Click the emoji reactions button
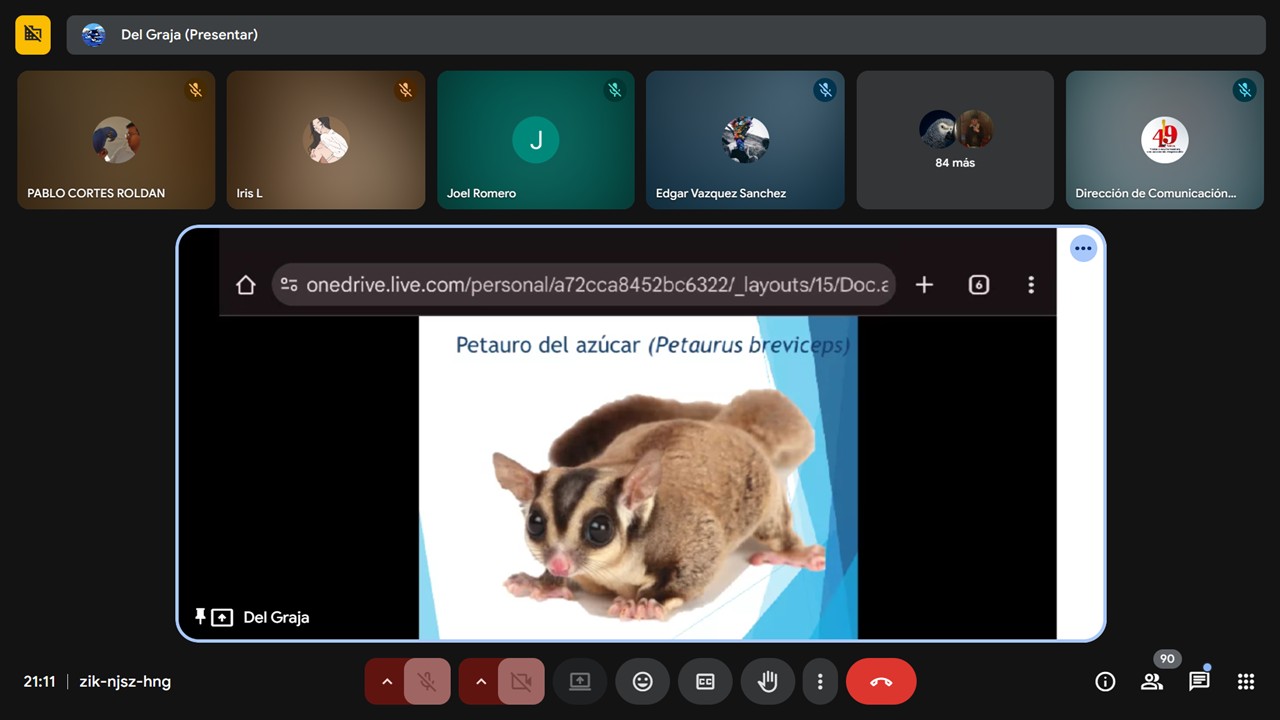Screen dimensions: 1280x720 point(642,681)
